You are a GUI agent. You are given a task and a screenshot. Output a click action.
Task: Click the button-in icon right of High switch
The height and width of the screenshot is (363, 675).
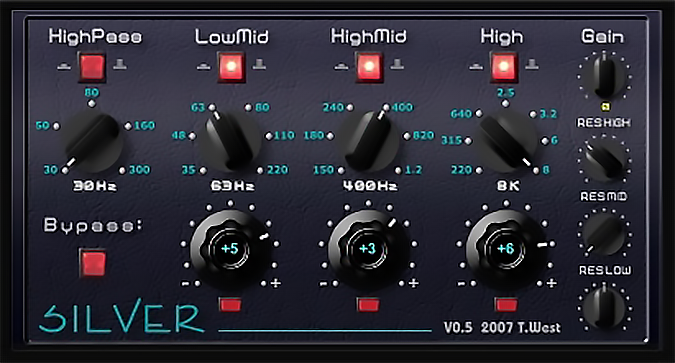tap(532, 65)
